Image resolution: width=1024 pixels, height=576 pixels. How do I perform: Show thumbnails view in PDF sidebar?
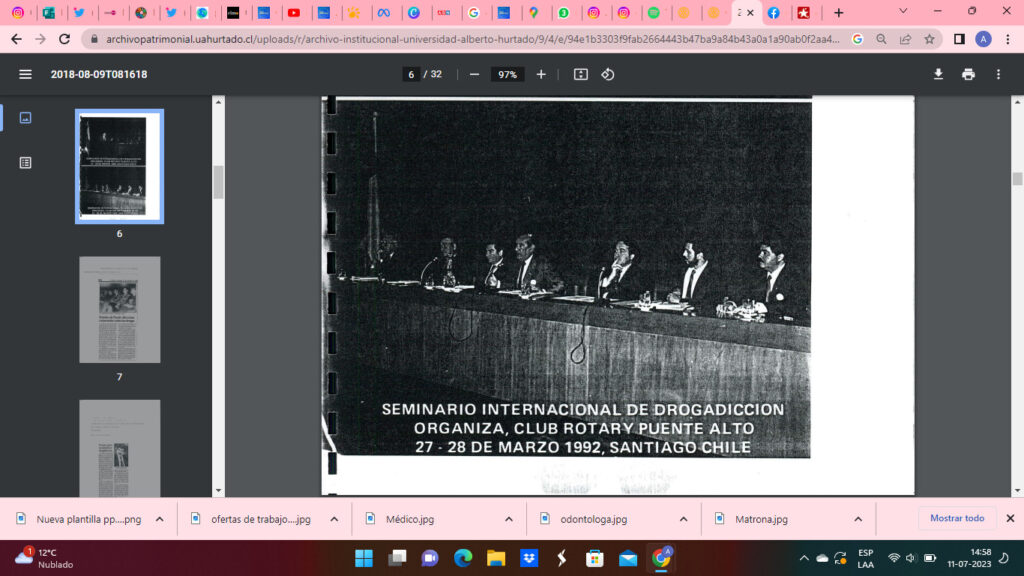[25, 118]
